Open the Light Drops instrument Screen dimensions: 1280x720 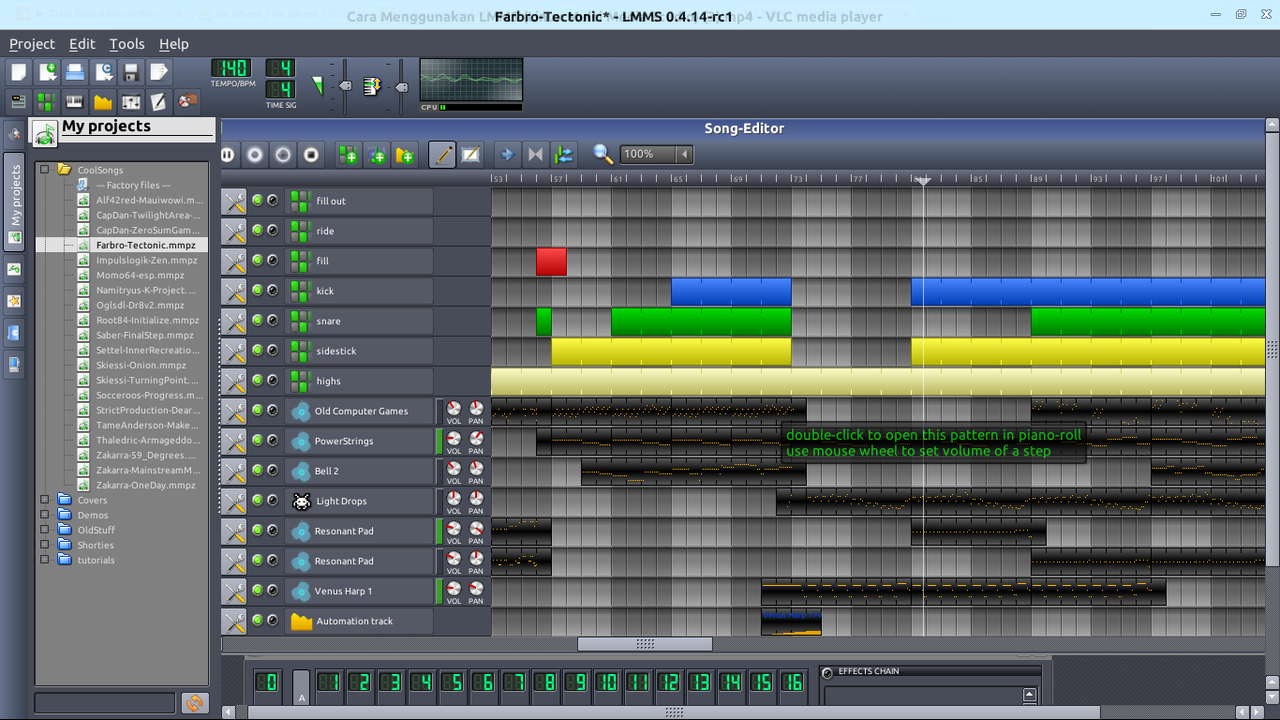click(361, 501)
